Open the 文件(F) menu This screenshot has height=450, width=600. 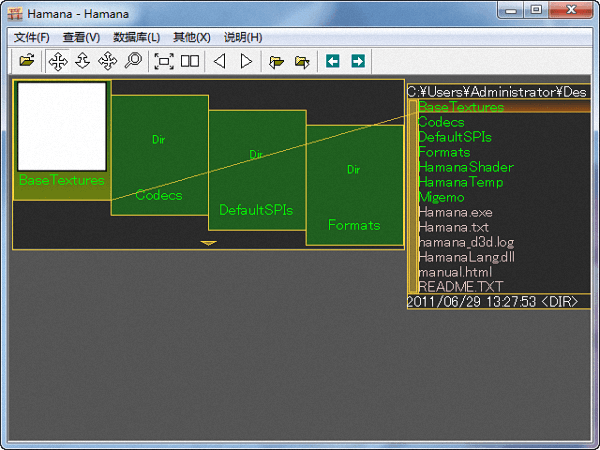pyautogui.click(x=32, y=37)
